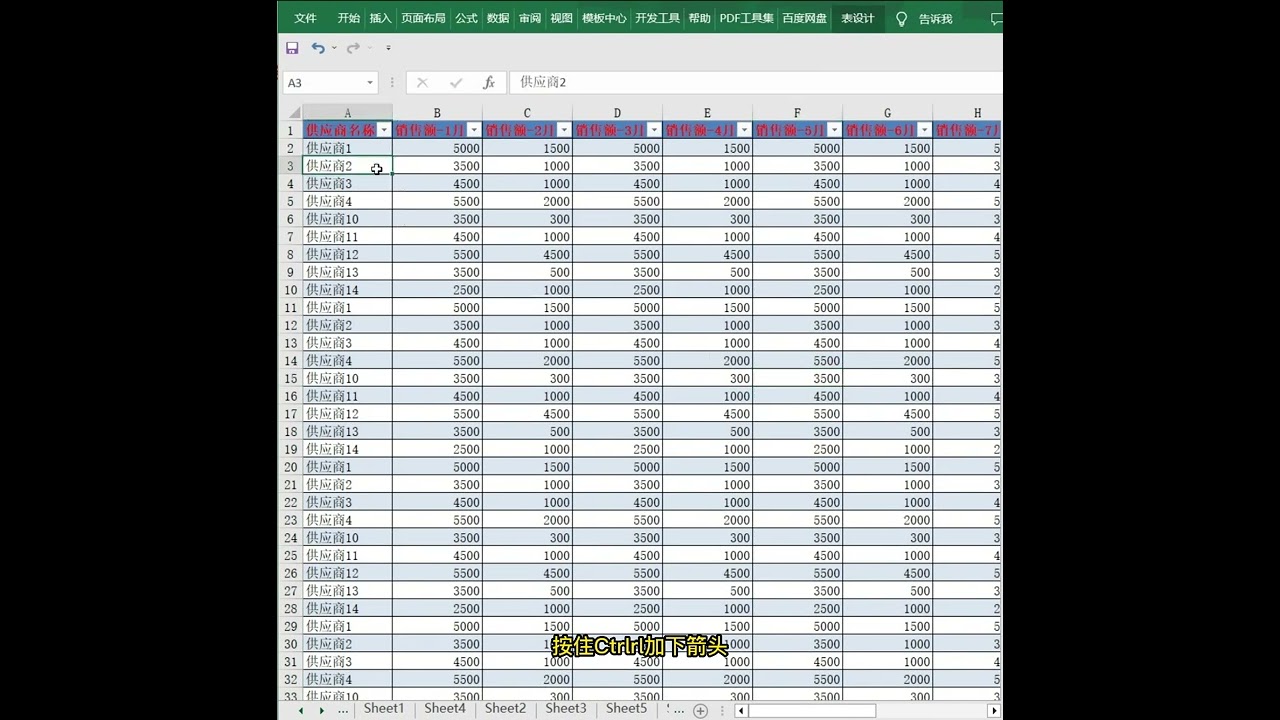Click the New Sheet plus icon
This screenshot has height=720, width=1280.
pos(700,710)
